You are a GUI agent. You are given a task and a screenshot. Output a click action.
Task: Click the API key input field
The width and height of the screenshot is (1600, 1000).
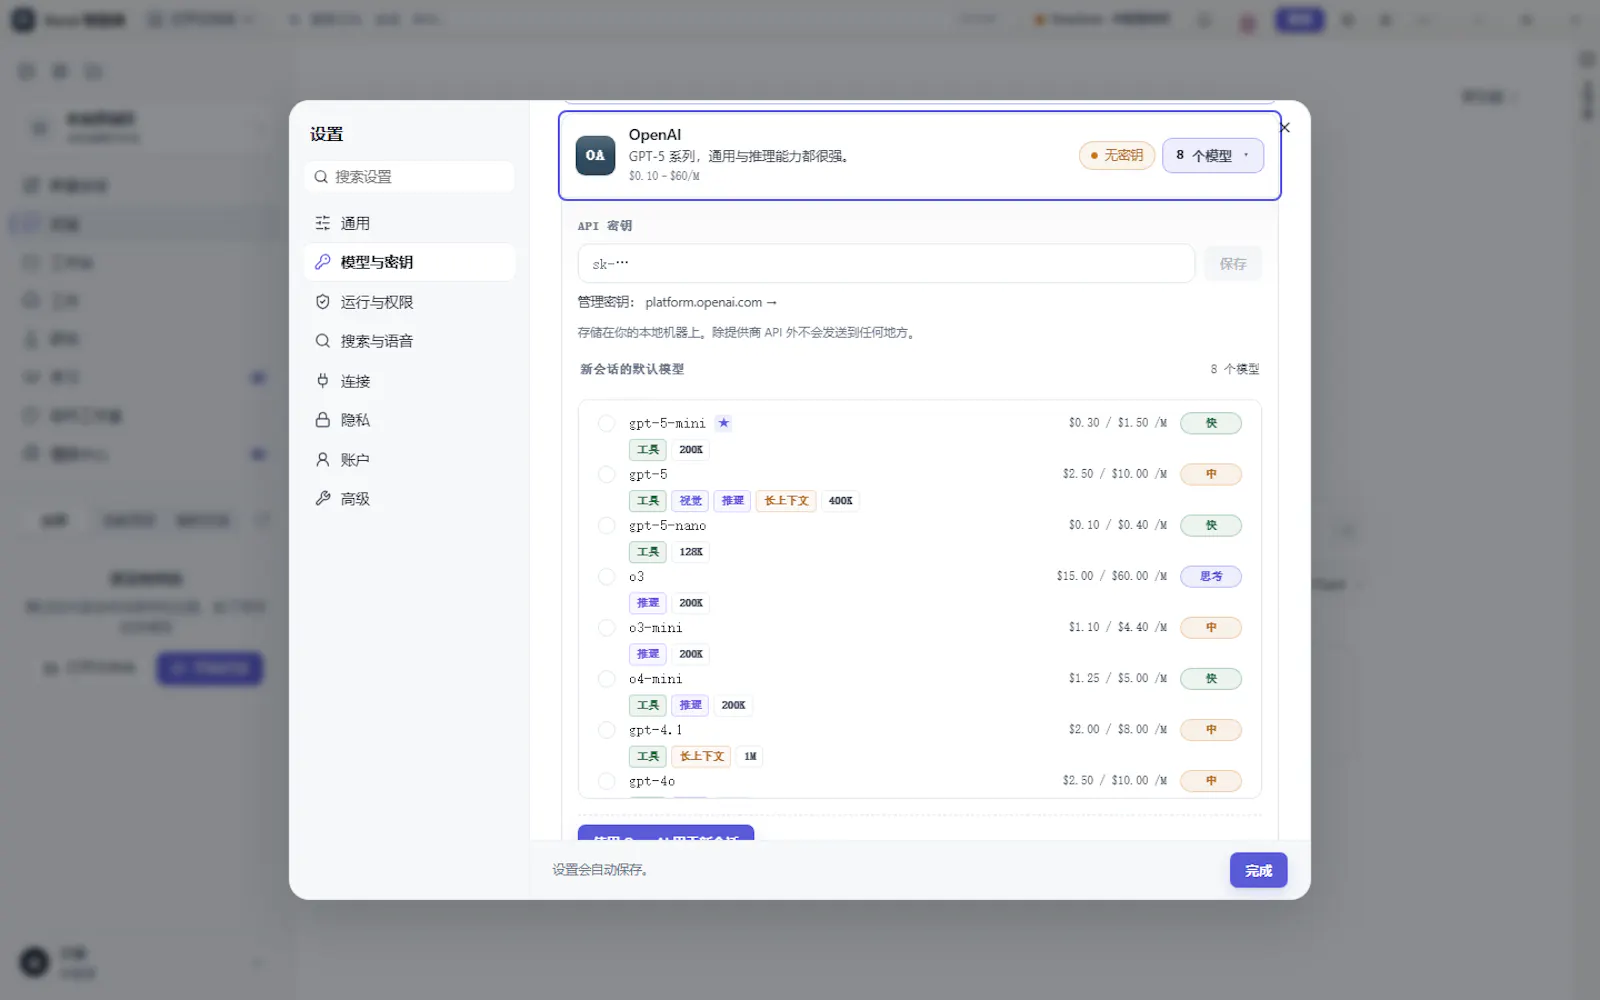[886, 264]
